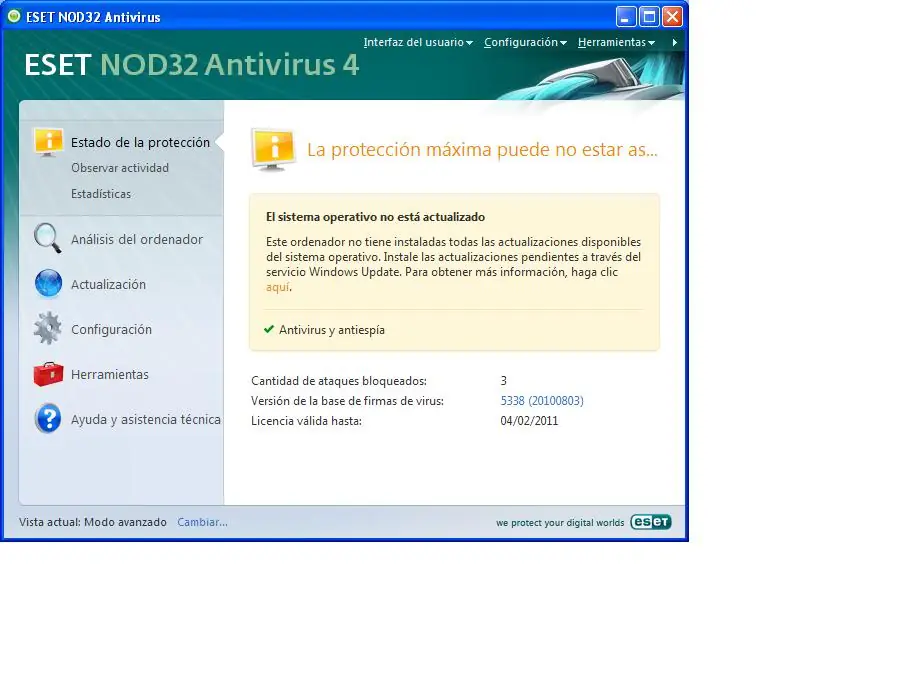Viewport: 900px width, 700px height.
Task: Open Estadísticas in the sidebar
Action: tap(101, 194)
